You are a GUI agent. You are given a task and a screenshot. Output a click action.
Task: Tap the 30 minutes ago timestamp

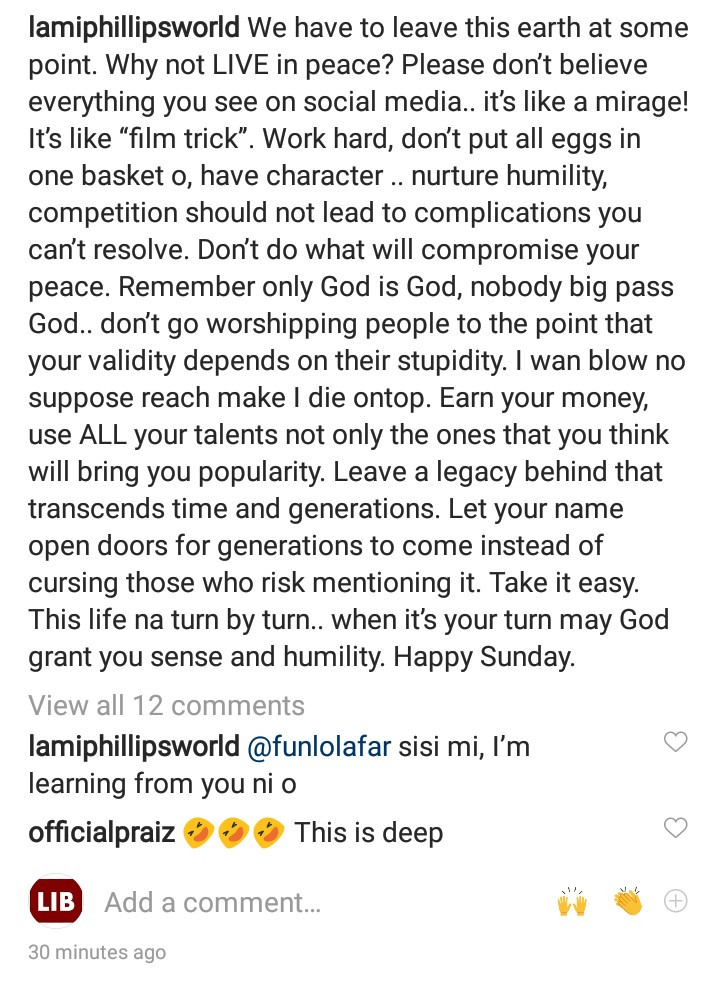97,952
